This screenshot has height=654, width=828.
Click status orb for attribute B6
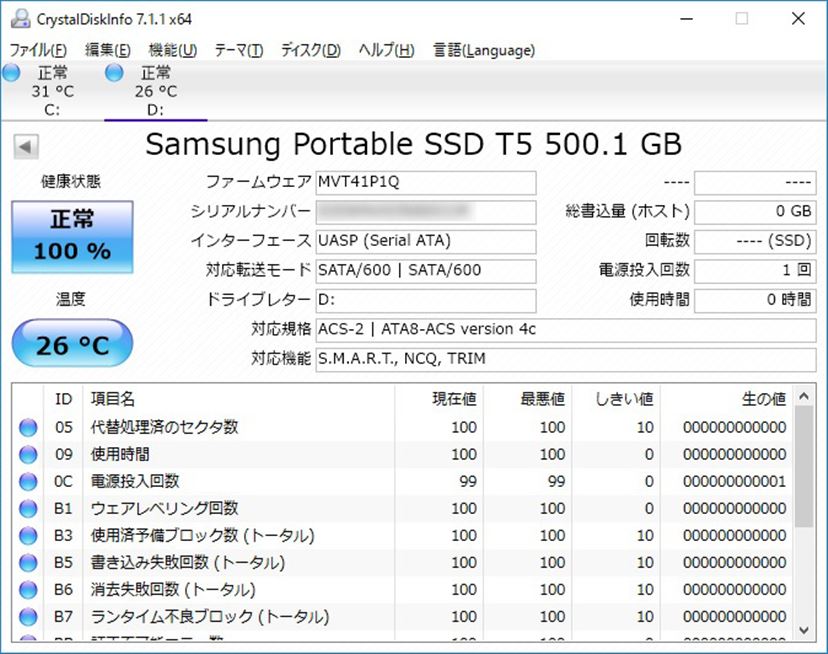click(28, 590)
